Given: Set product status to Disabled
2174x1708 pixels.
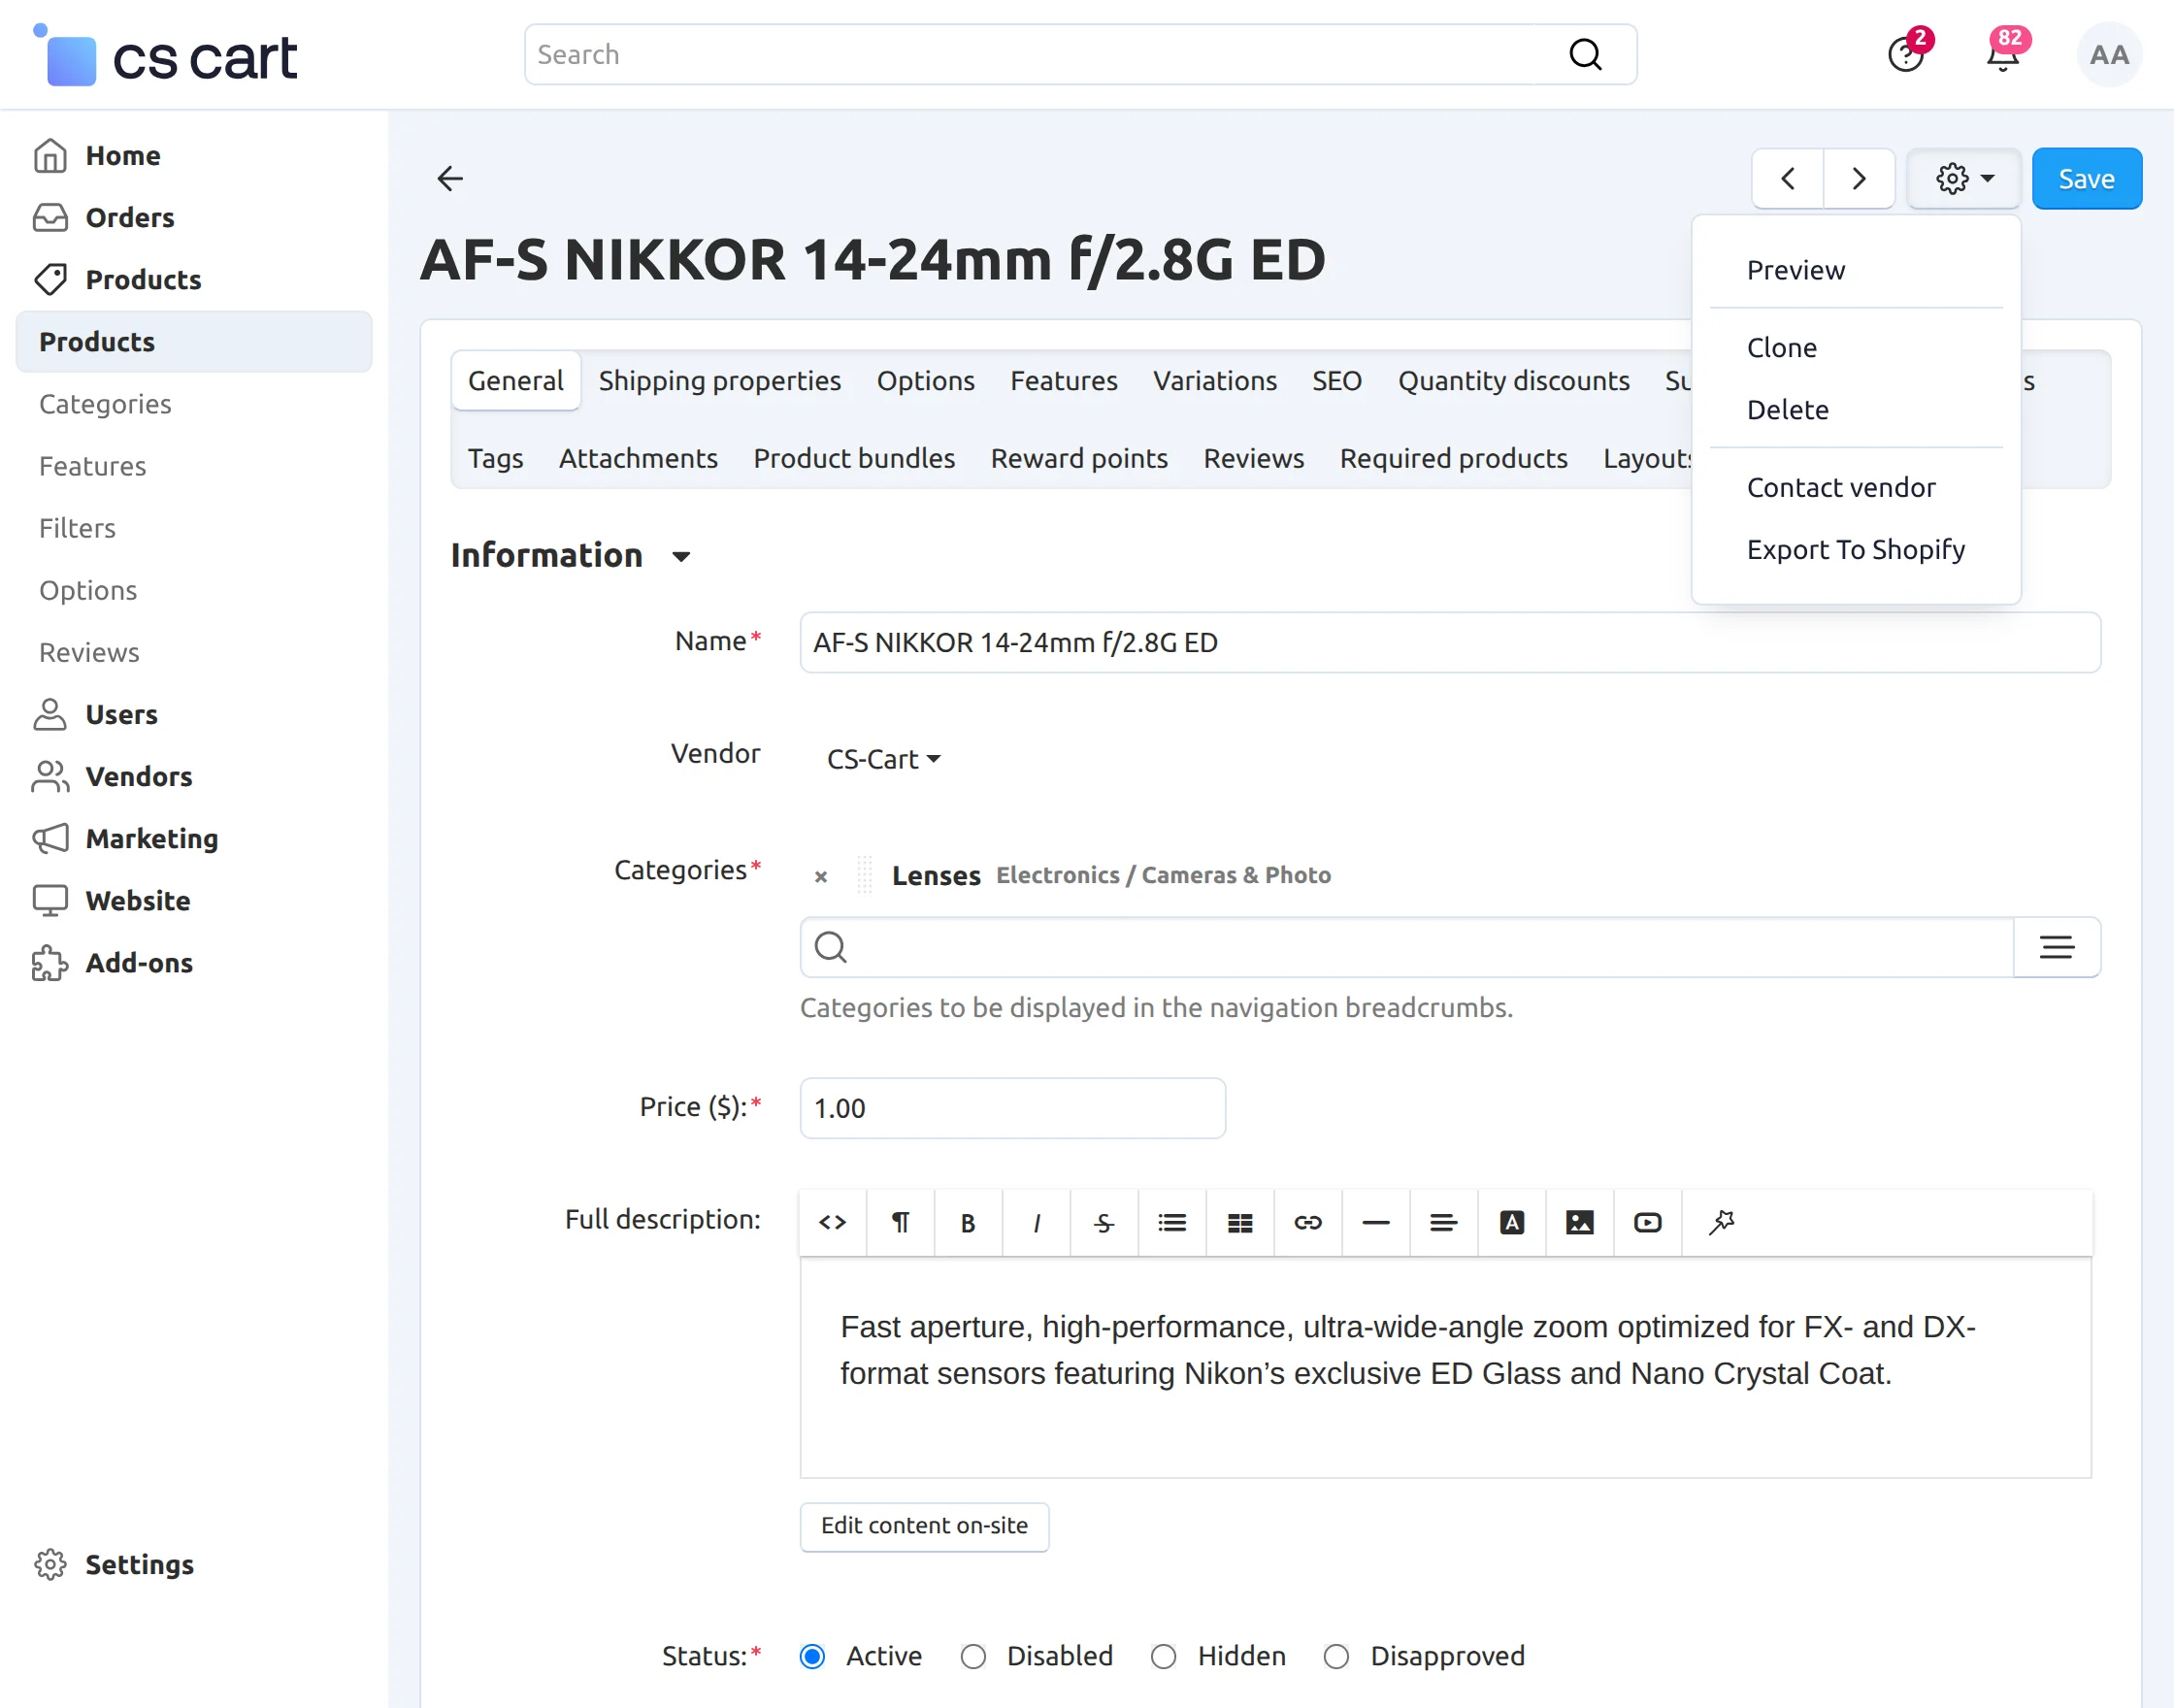Looking at the screenshot, I should pos(972,1657).
